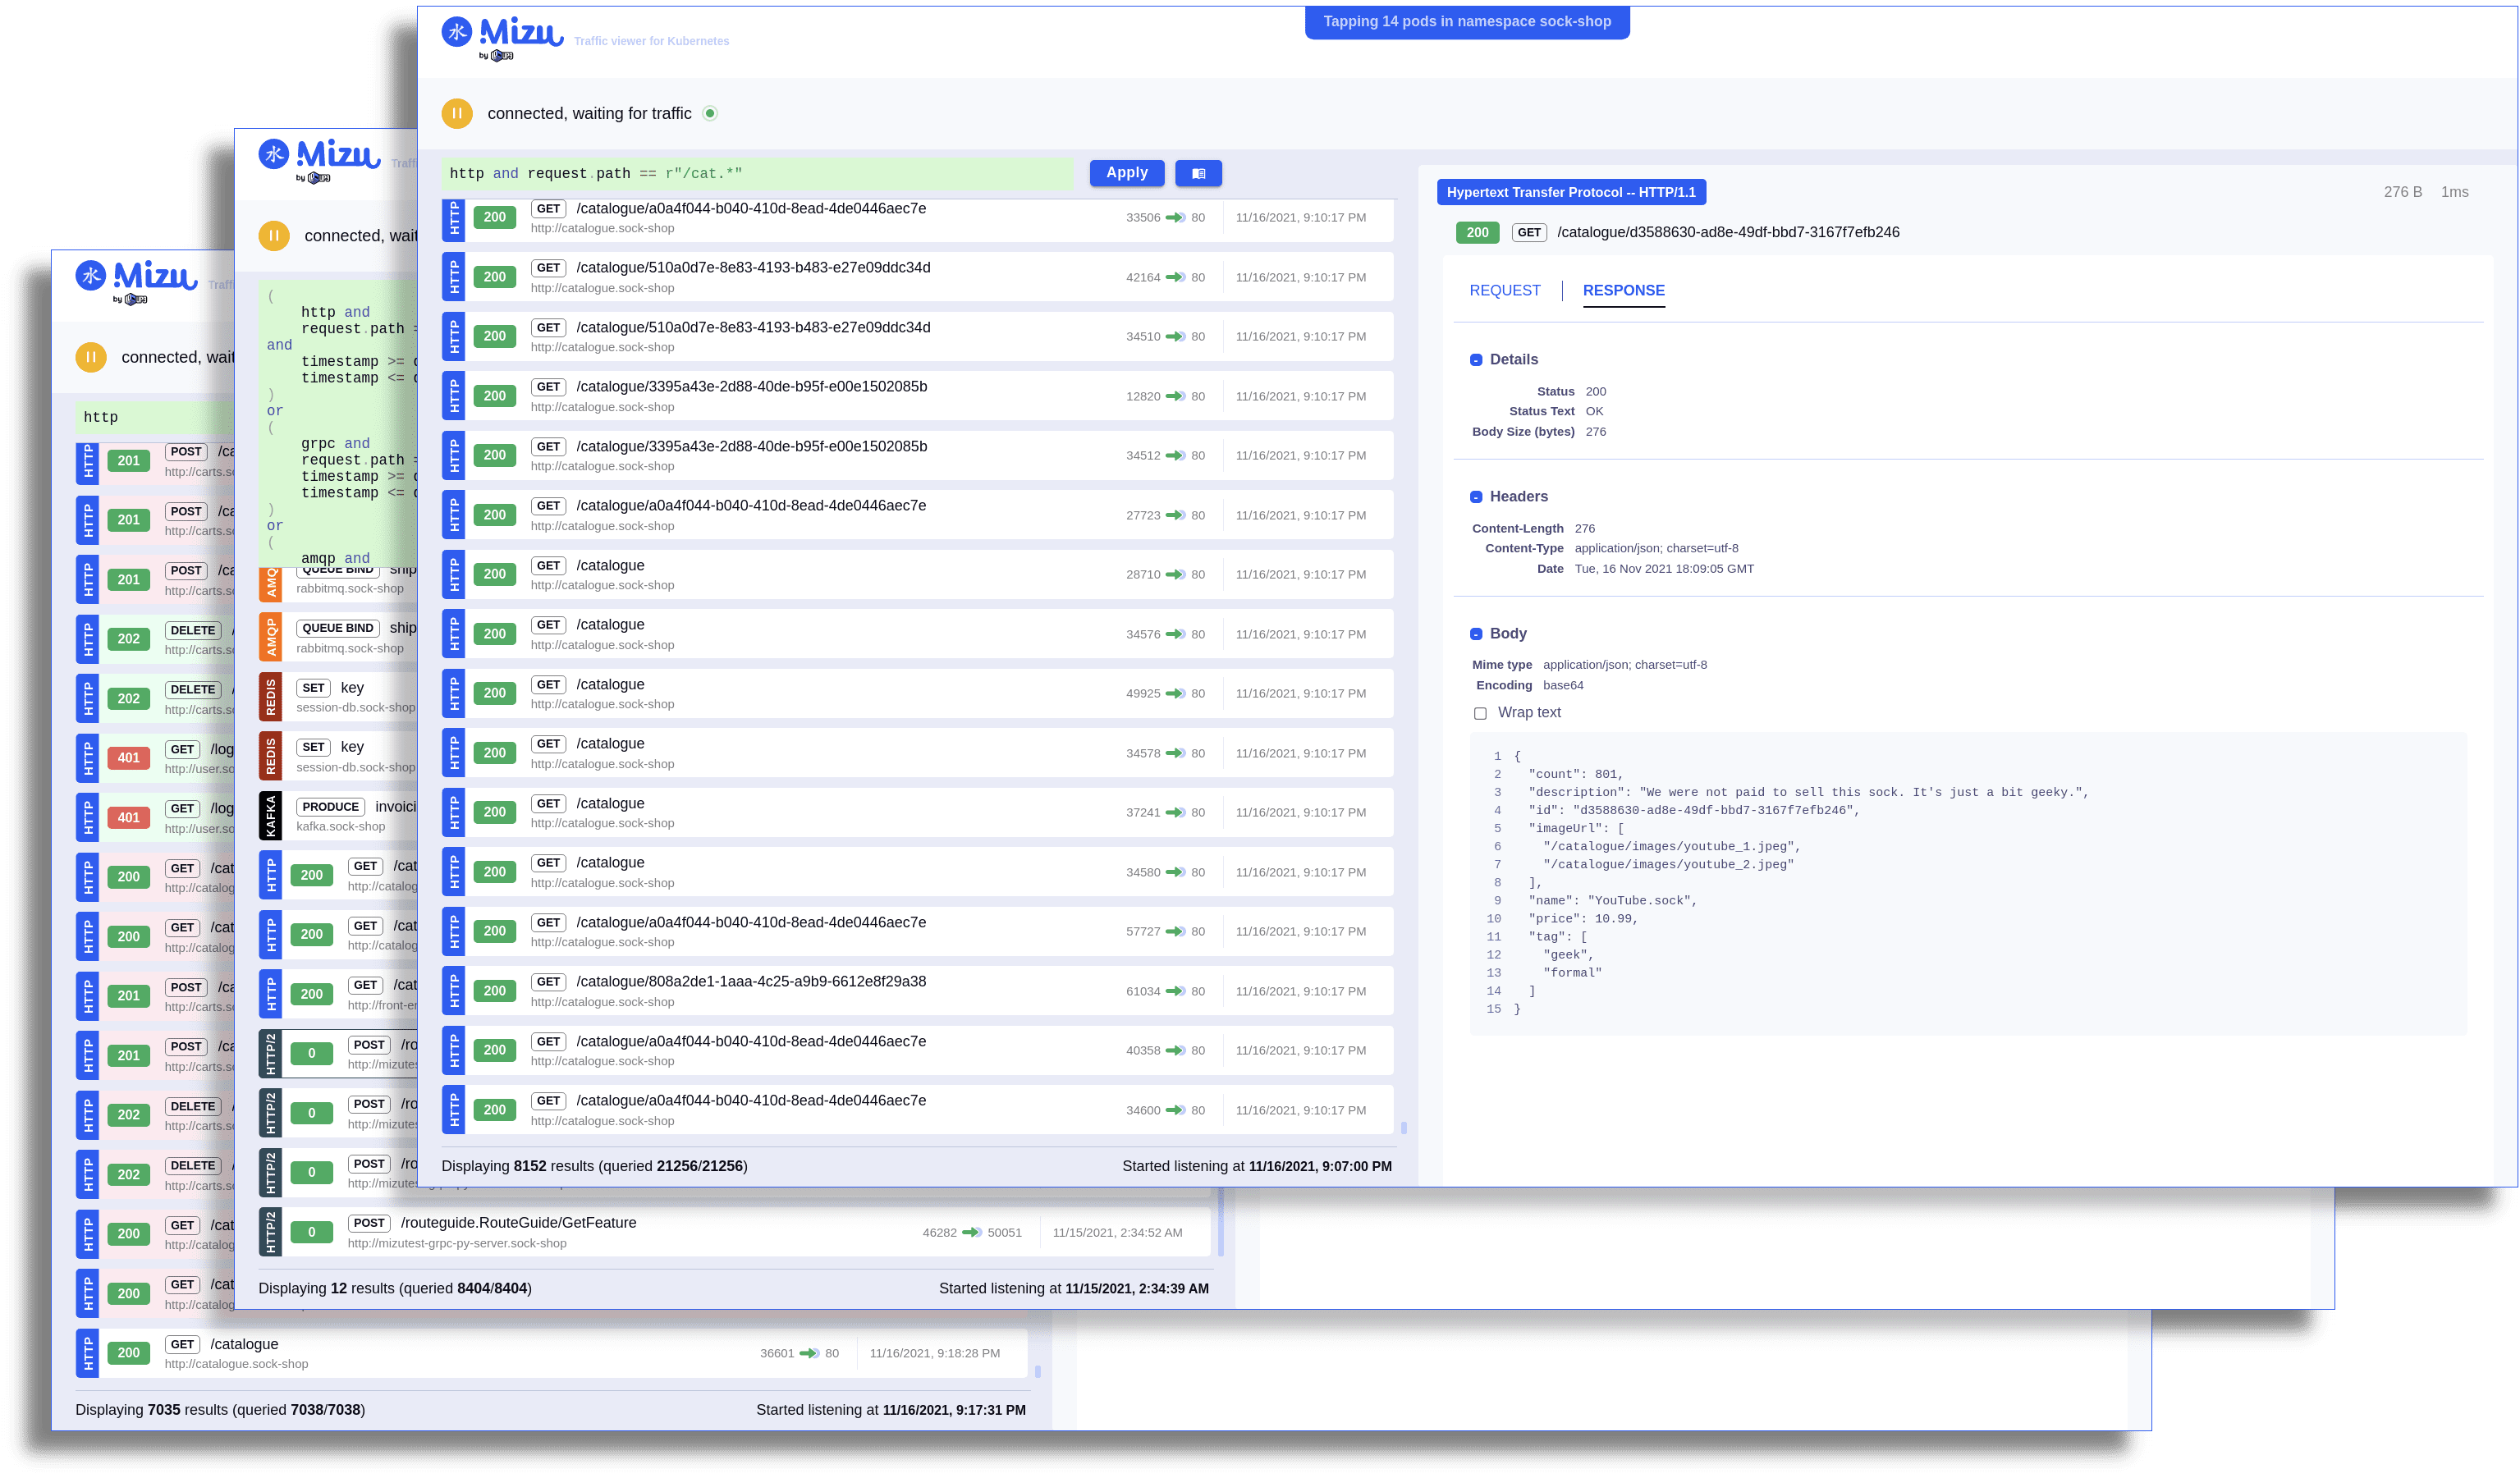Click the pause button in the back Mizu window

[91, 357]
